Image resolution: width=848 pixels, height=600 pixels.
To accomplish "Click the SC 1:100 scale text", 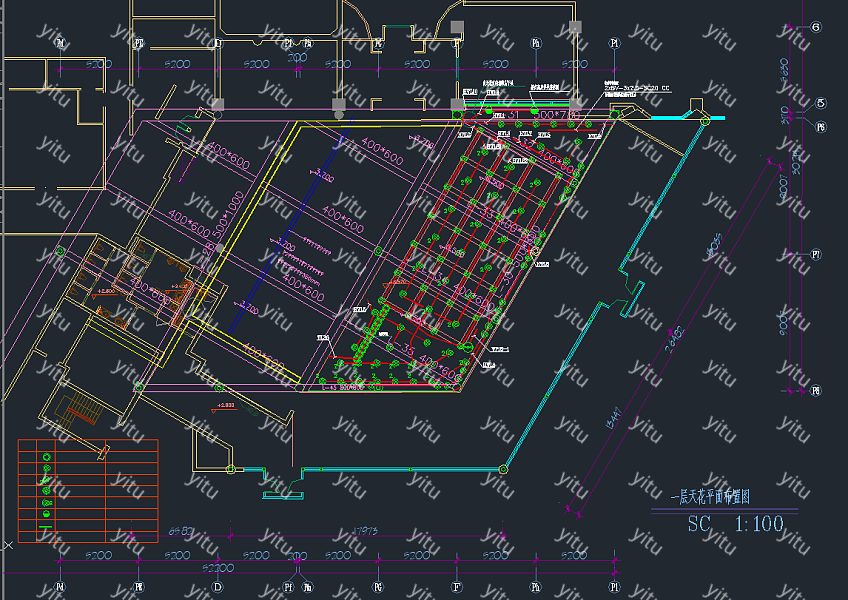I will [736, 524].
